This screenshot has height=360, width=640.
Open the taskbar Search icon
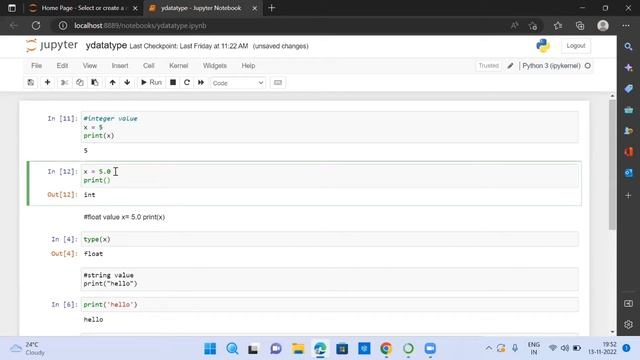[232, 349]
